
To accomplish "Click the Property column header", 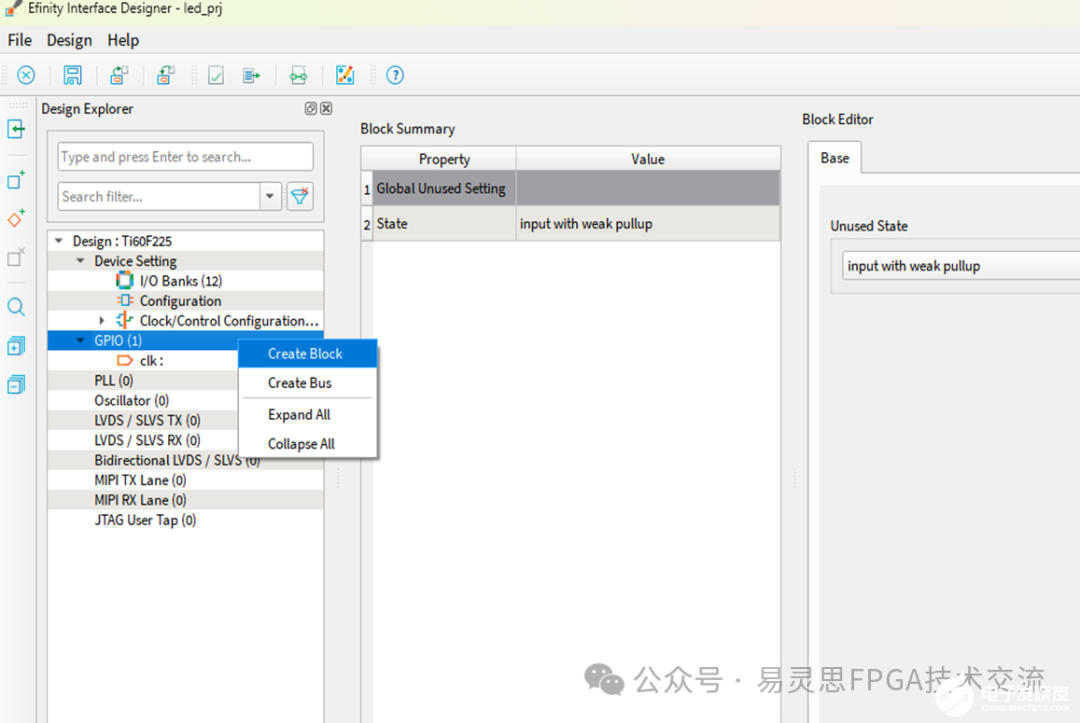I will click(x=444, y=159).
